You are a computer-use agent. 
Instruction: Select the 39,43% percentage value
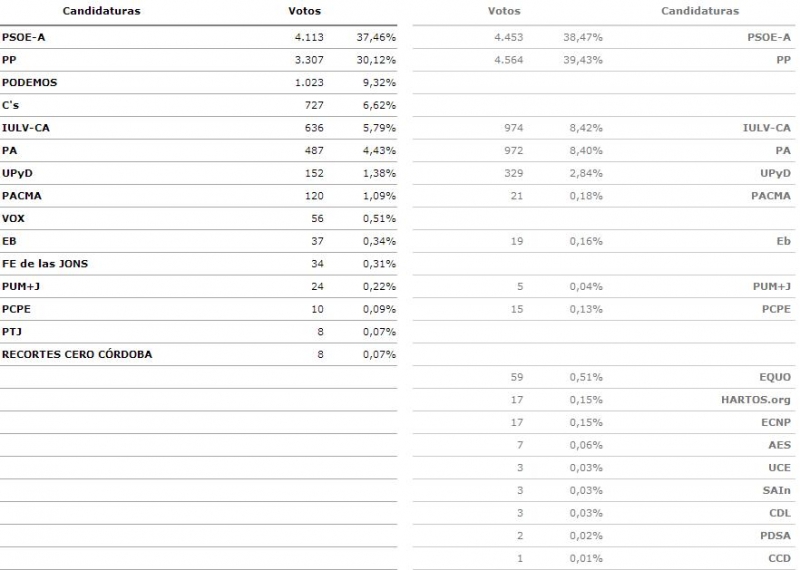(x=582, y=60)
